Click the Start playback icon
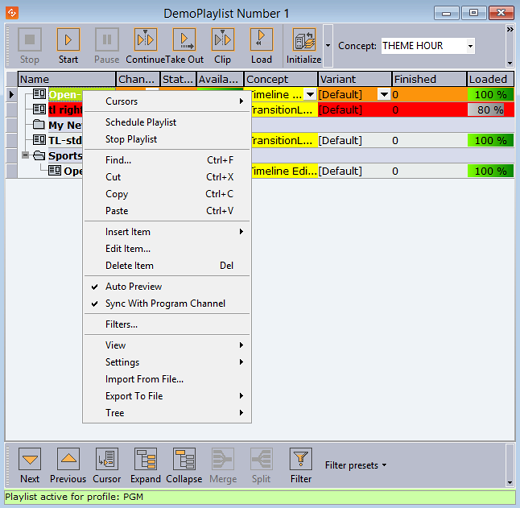520x508 pixels. [68, 40]
